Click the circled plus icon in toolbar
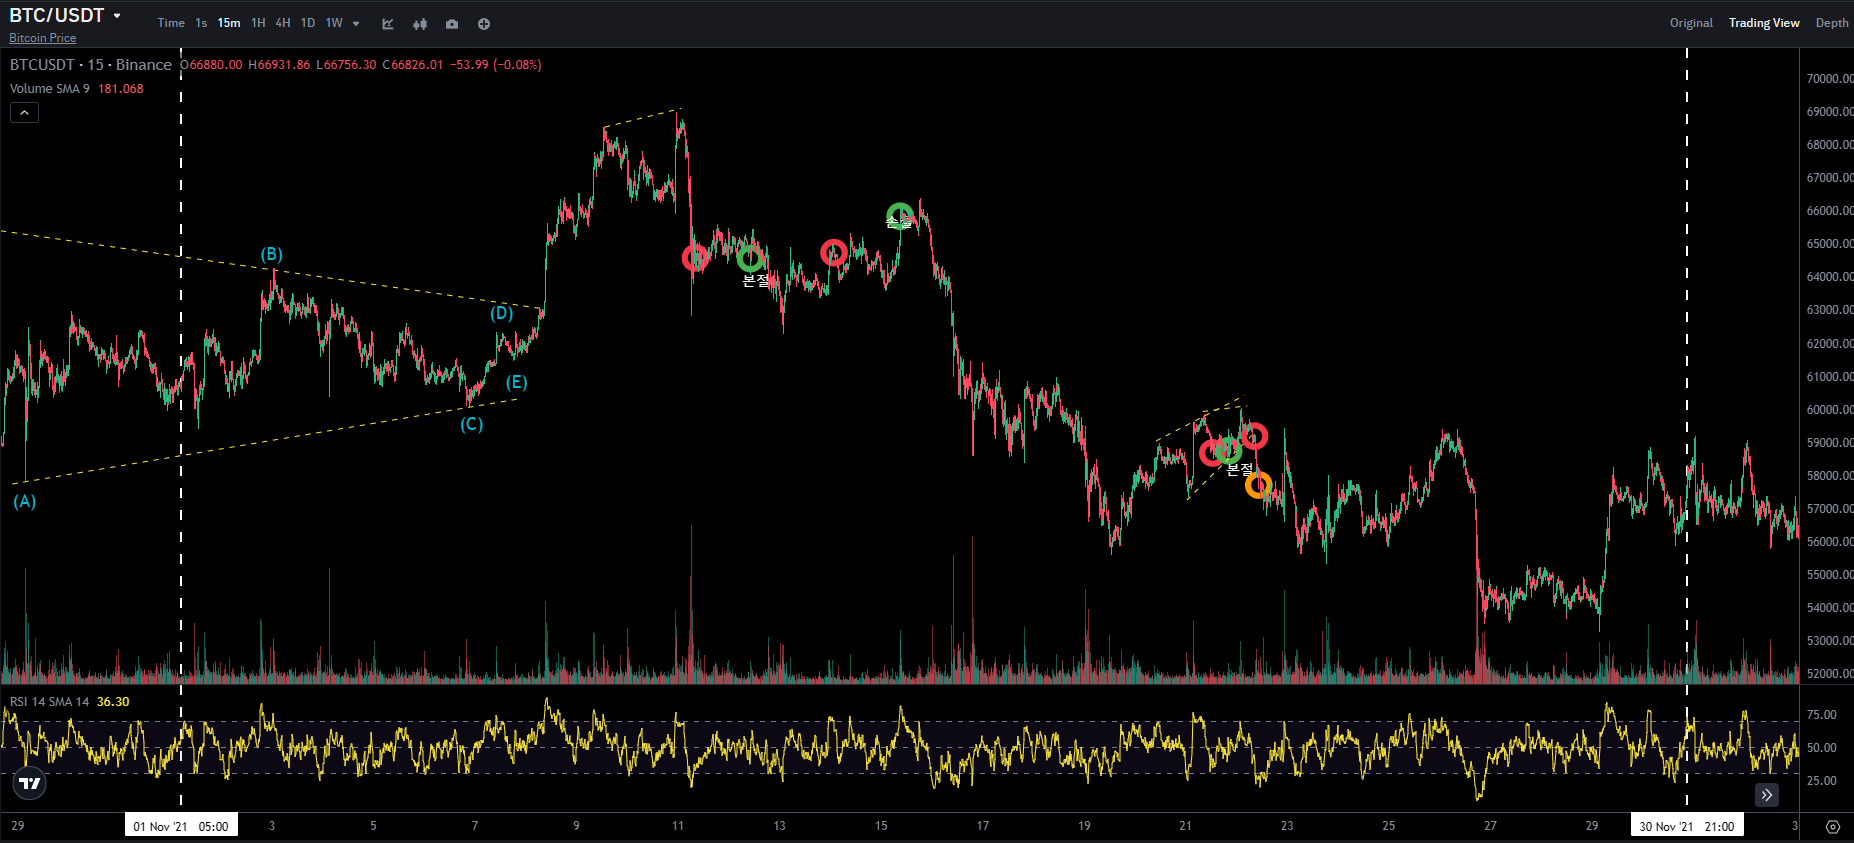 [x=484, y=24]
